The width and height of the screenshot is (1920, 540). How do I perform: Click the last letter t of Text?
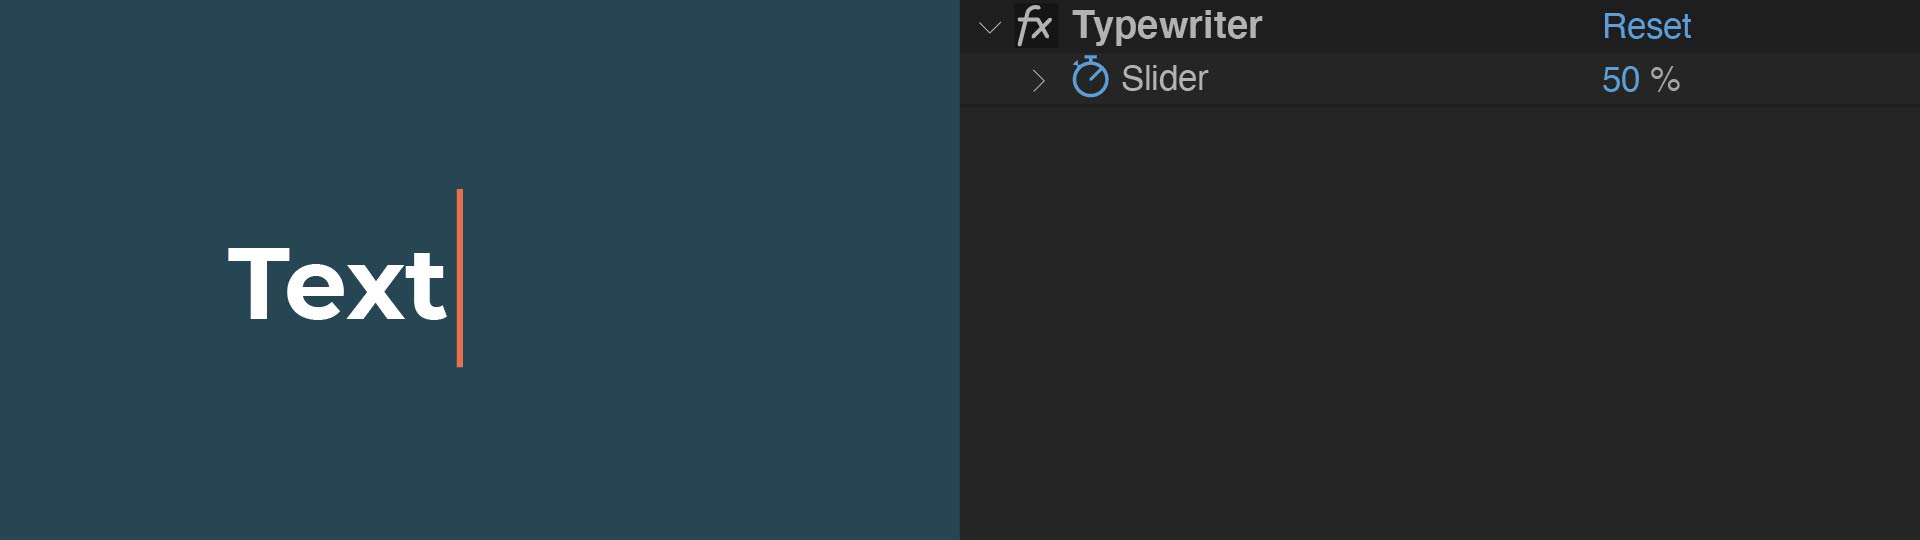[x=428, y=288]
